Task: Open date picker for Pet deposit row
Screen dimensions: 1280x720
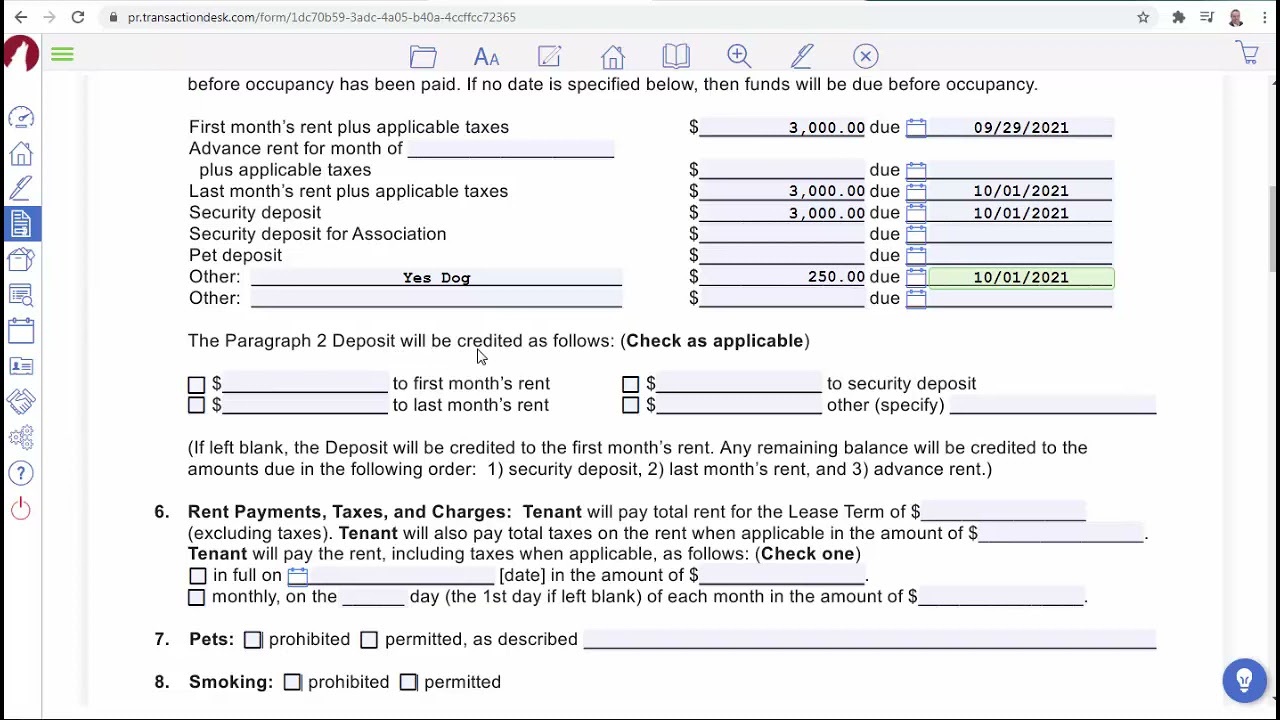Action: 916,256
